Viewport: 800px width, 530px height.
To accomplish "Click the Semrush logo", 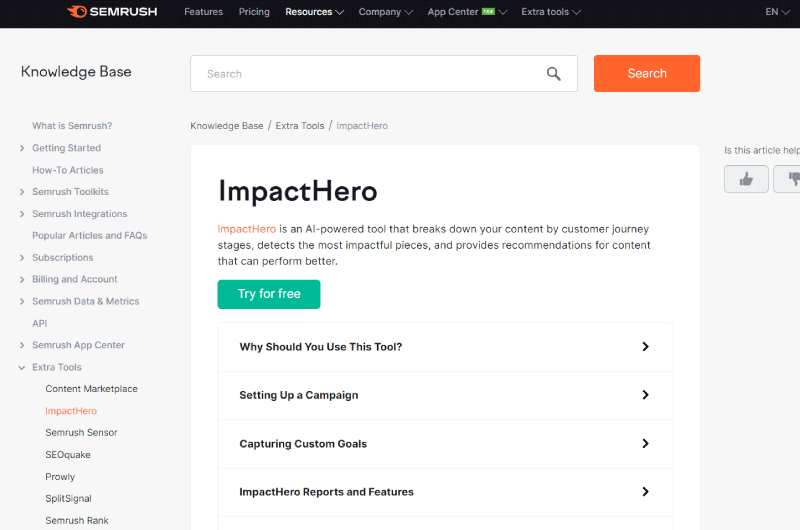I will pos(112,12).
